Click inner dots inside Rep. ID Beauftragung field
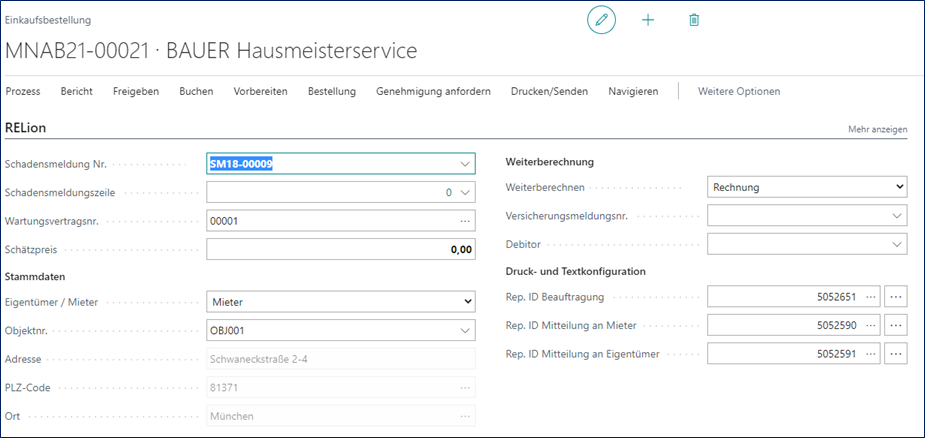Viewport: 925px width, 438px height. [x=870, y=297]
